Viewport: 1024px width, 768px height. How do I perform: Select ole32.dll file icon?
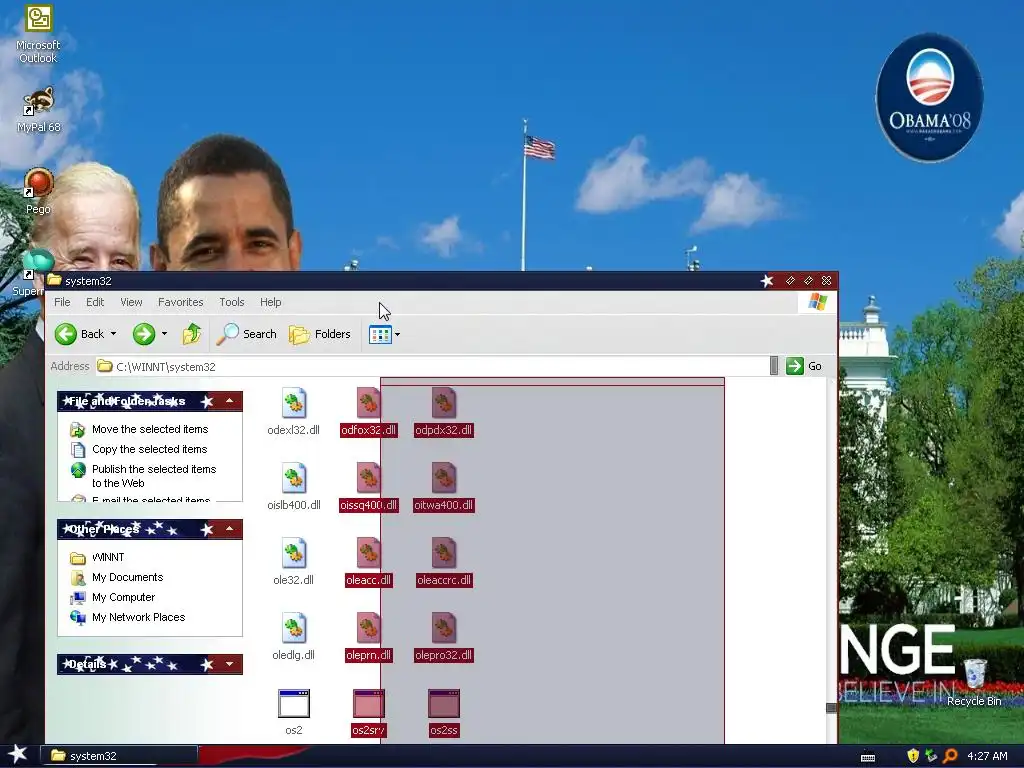point(294,552)
